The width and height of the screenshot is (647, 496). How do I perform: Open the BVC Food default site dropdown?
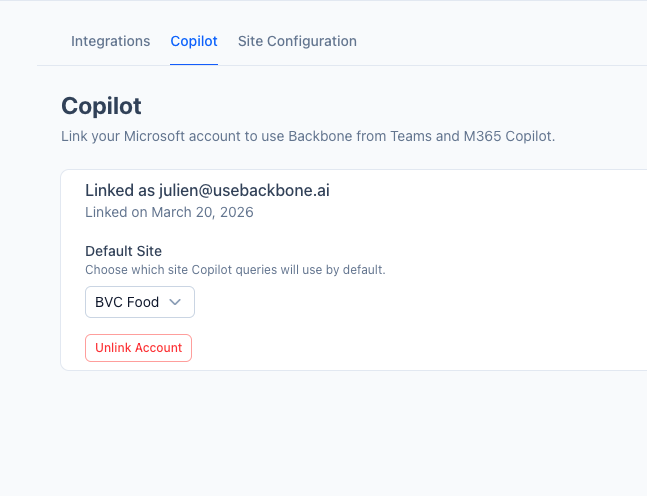(x=139, y=302)
